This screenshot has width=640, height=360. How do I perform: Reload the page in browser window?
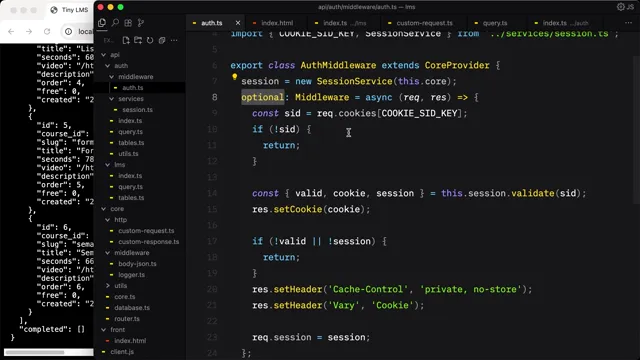coord(47,31)
